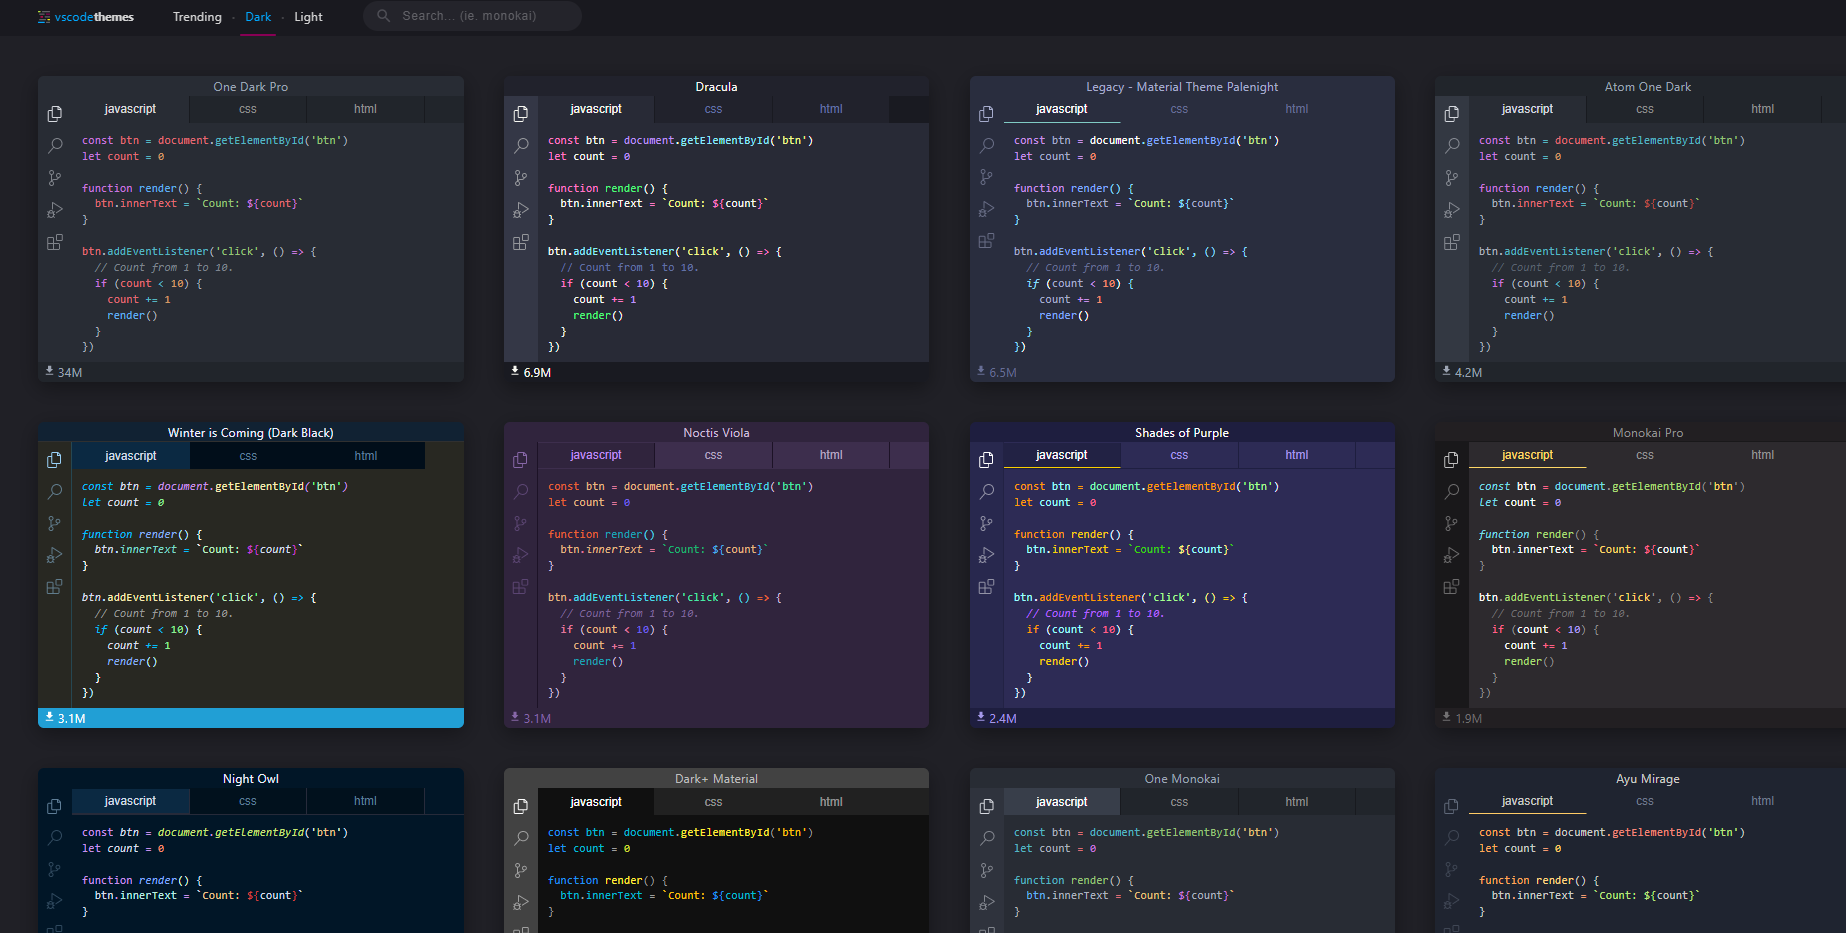Viewport: 1846px width, 933px height.
Task: Show Dracula css preview tab
Action: click(713, 109)
